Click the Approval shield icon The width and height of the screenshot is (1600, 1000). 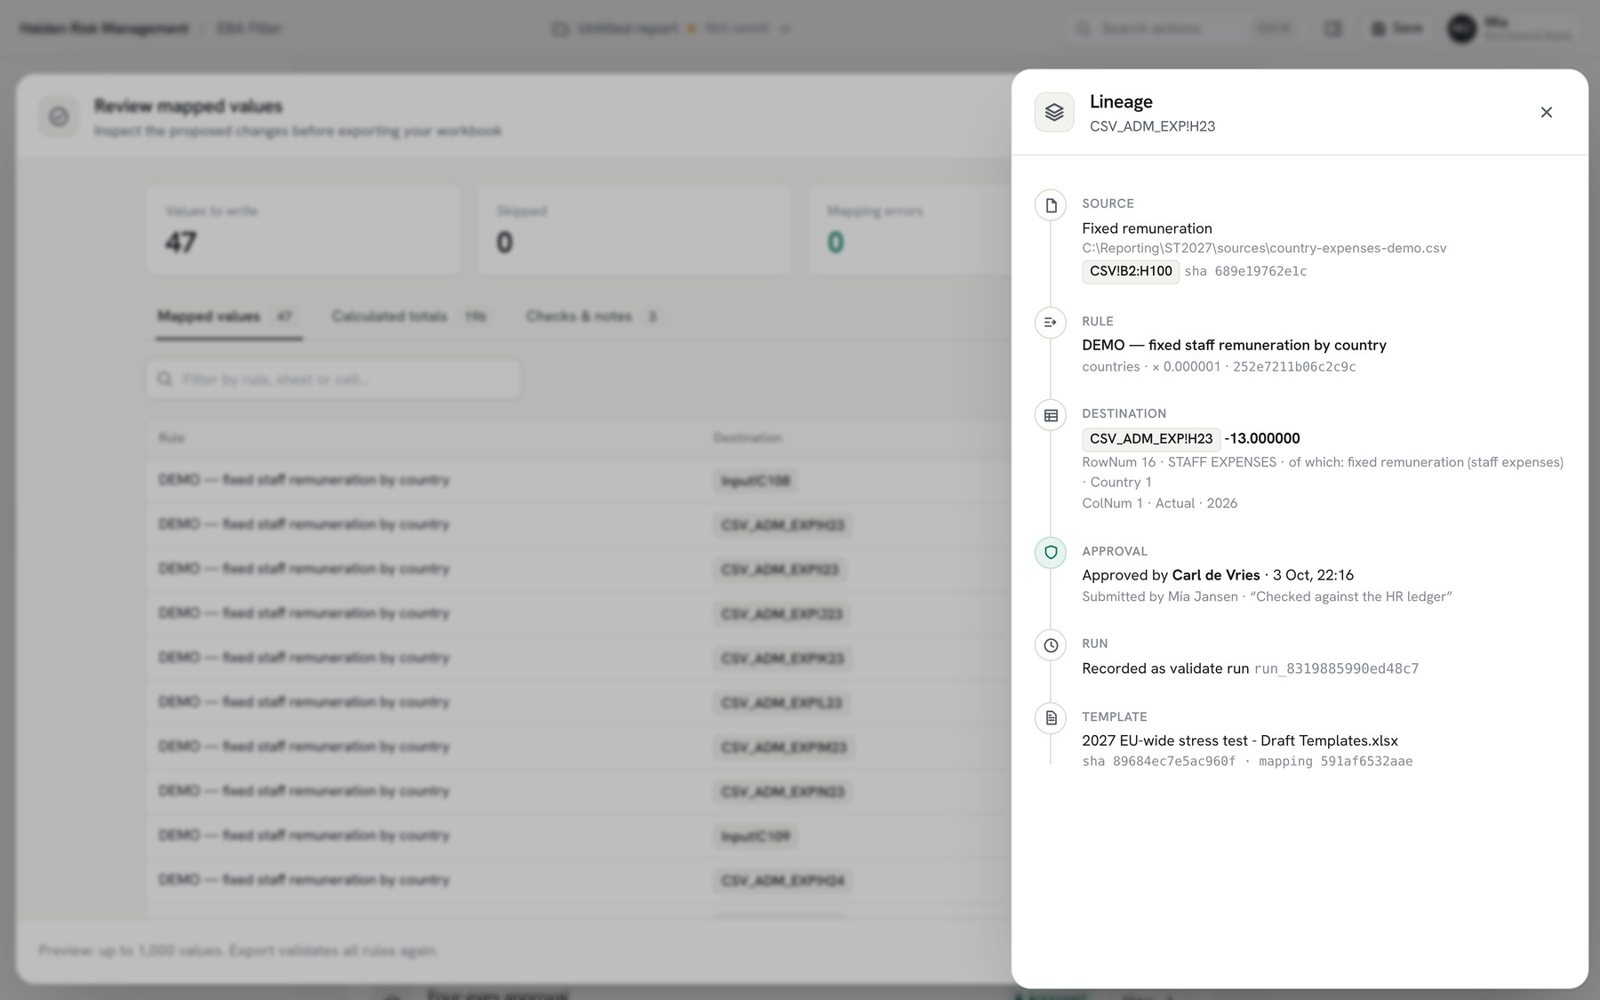1050,552
